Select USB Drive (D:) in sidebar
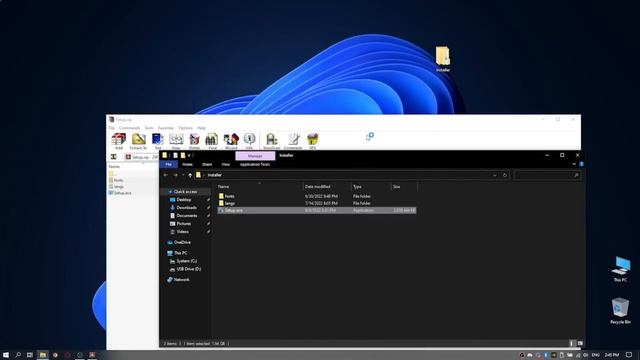The height and width of the screenshot is (360, 640). [189, 269]
